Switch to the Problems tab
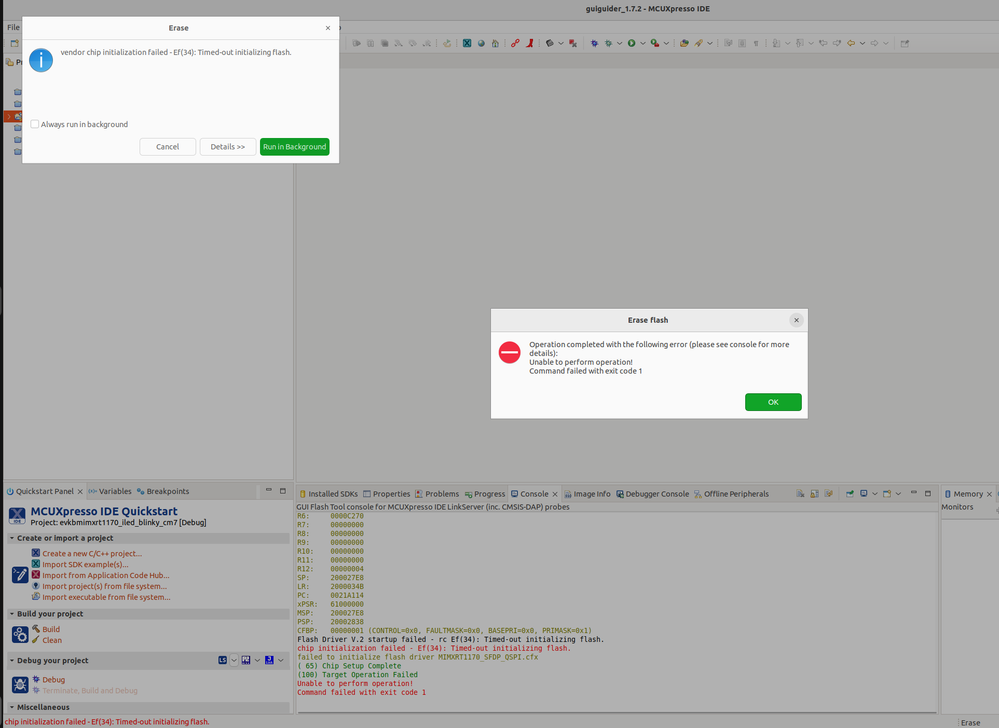This screenshot has width=999, height=728. pyautogui.click(x=437, y=494)
